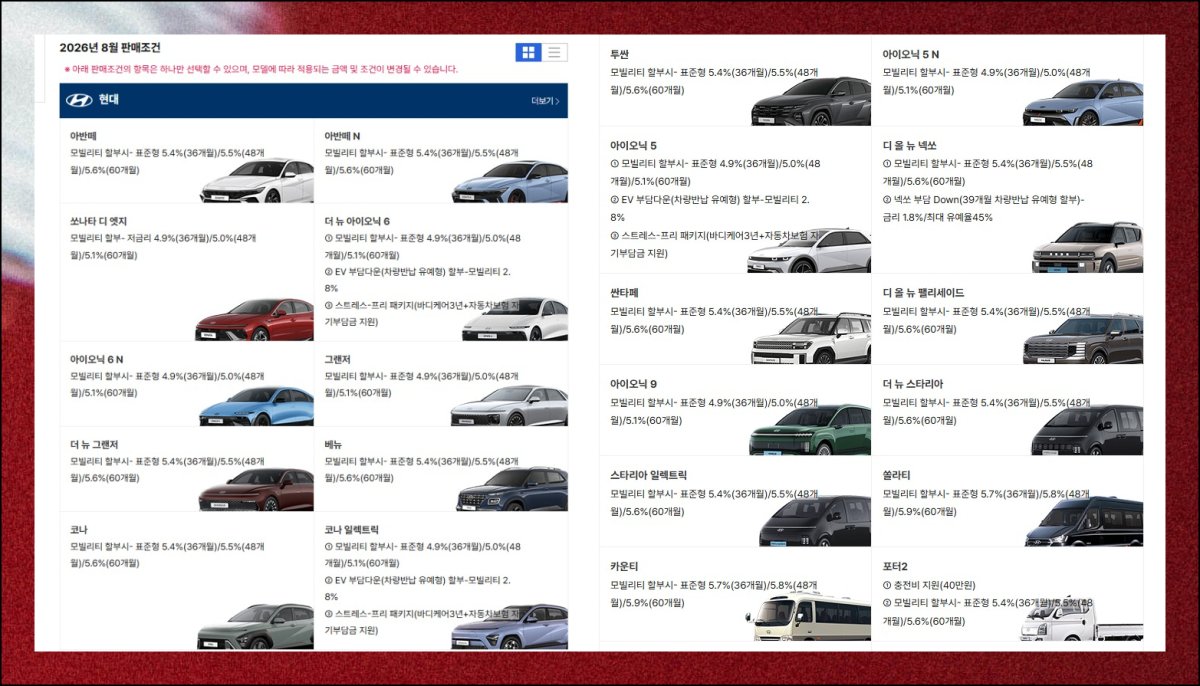Select the 베뉴 model title
Viewport: 1200px width, 686px height.
tap(333, 444)
